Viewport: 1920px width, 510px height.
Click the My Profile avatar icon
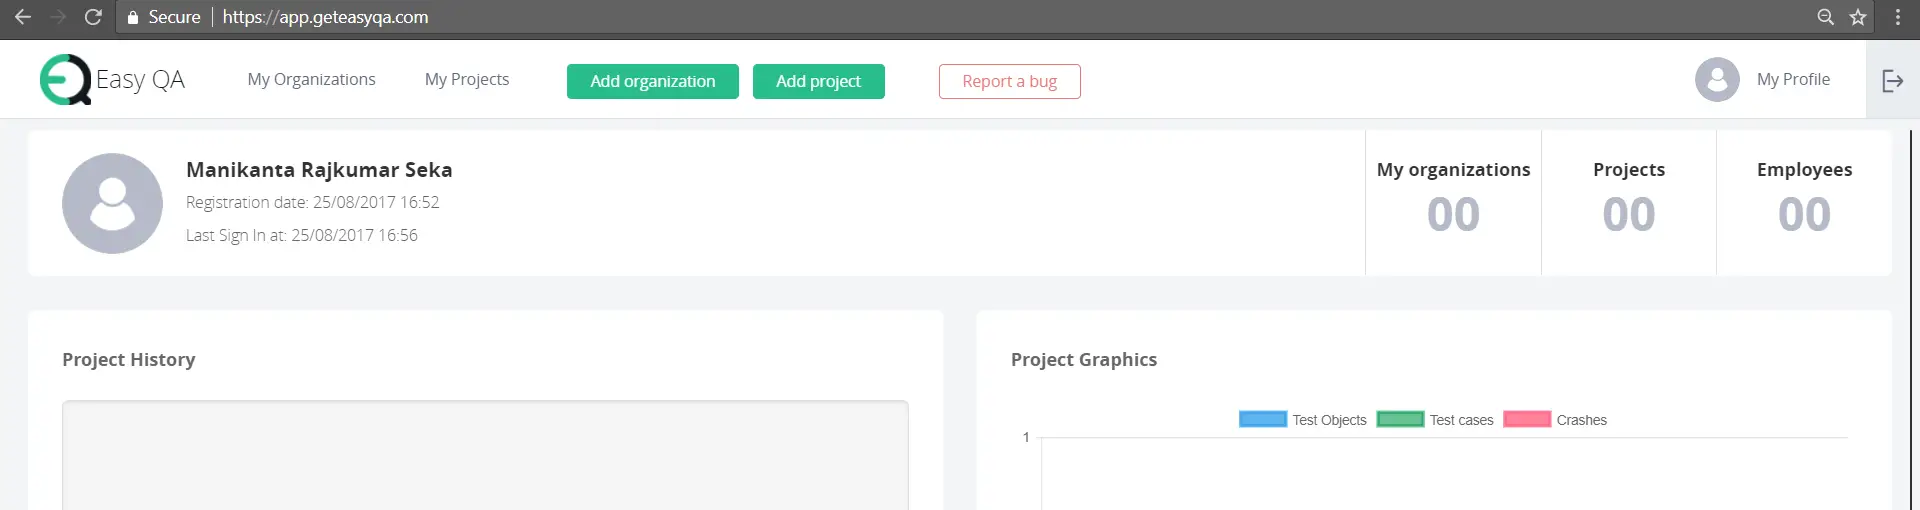pos(1717,79)
